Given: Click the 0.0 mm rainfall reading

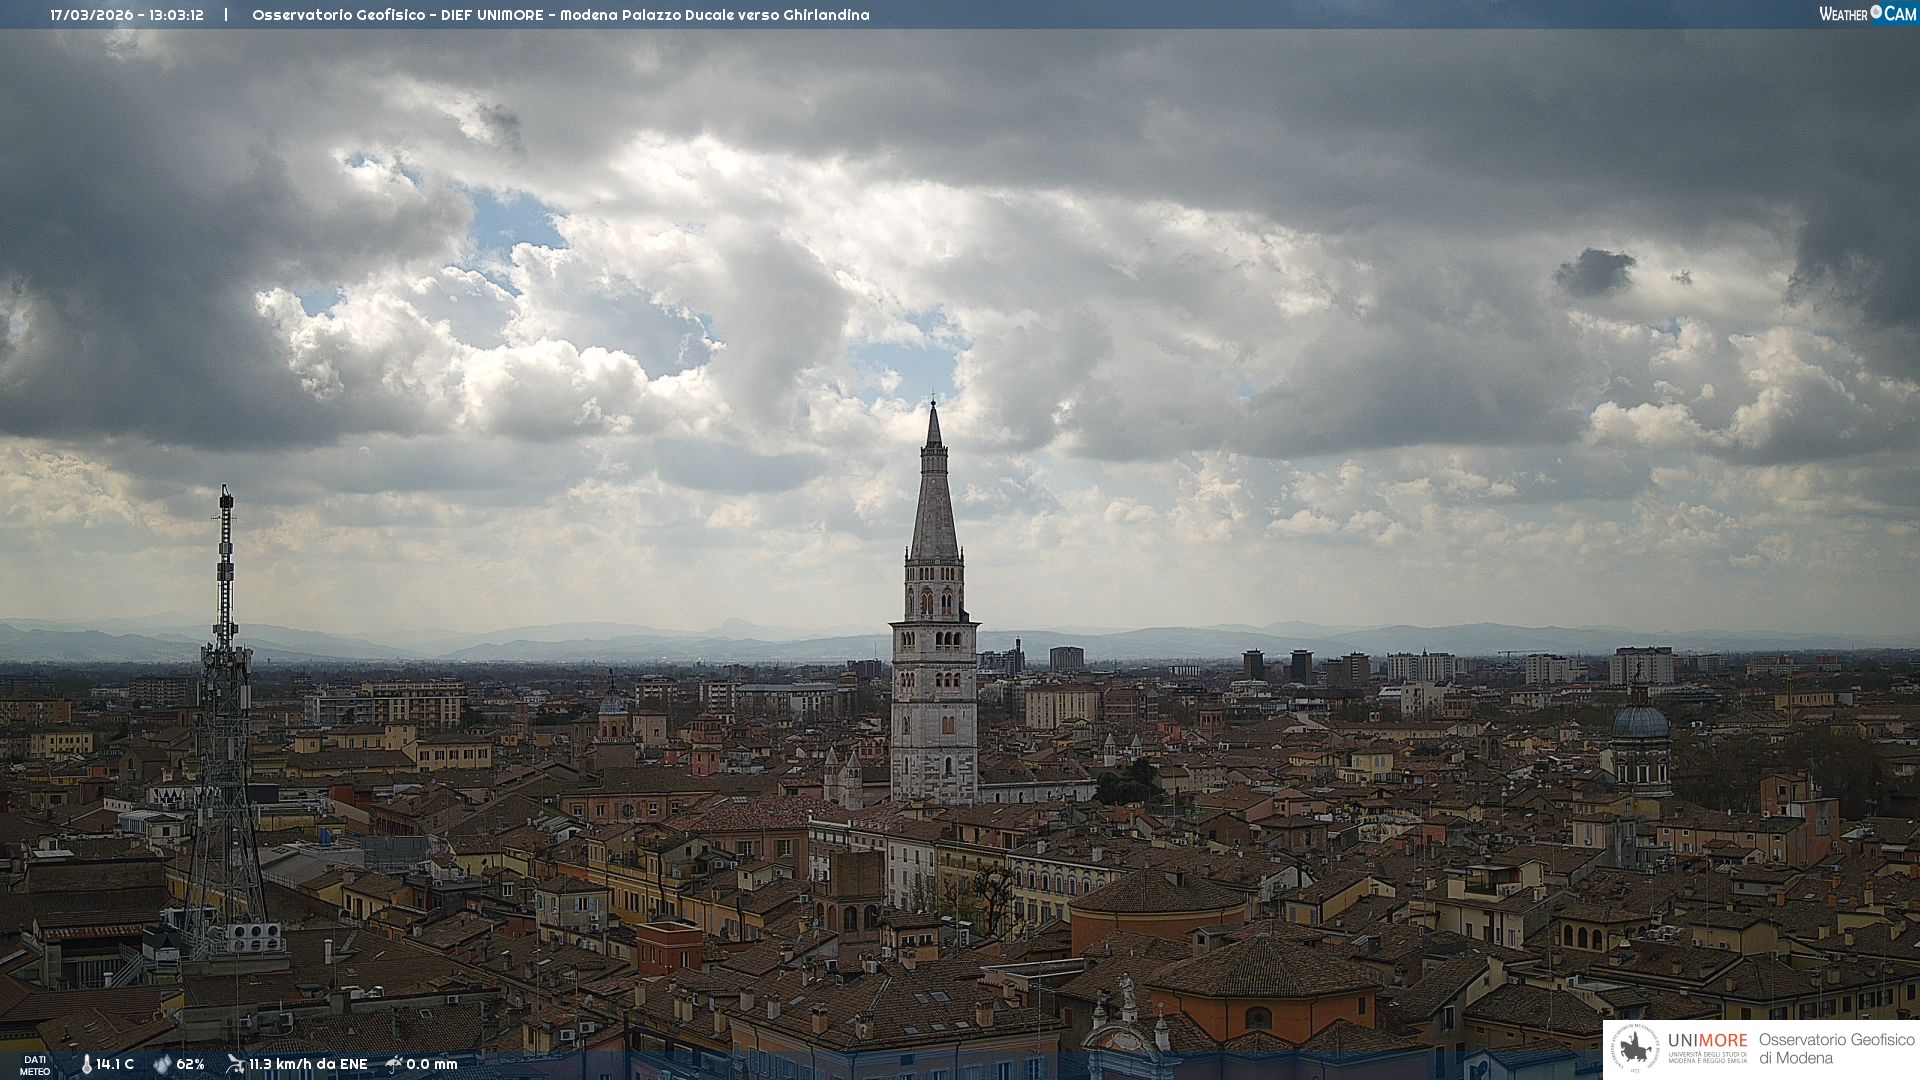Looking at the screenshot, I should (x=432, y=1064).
